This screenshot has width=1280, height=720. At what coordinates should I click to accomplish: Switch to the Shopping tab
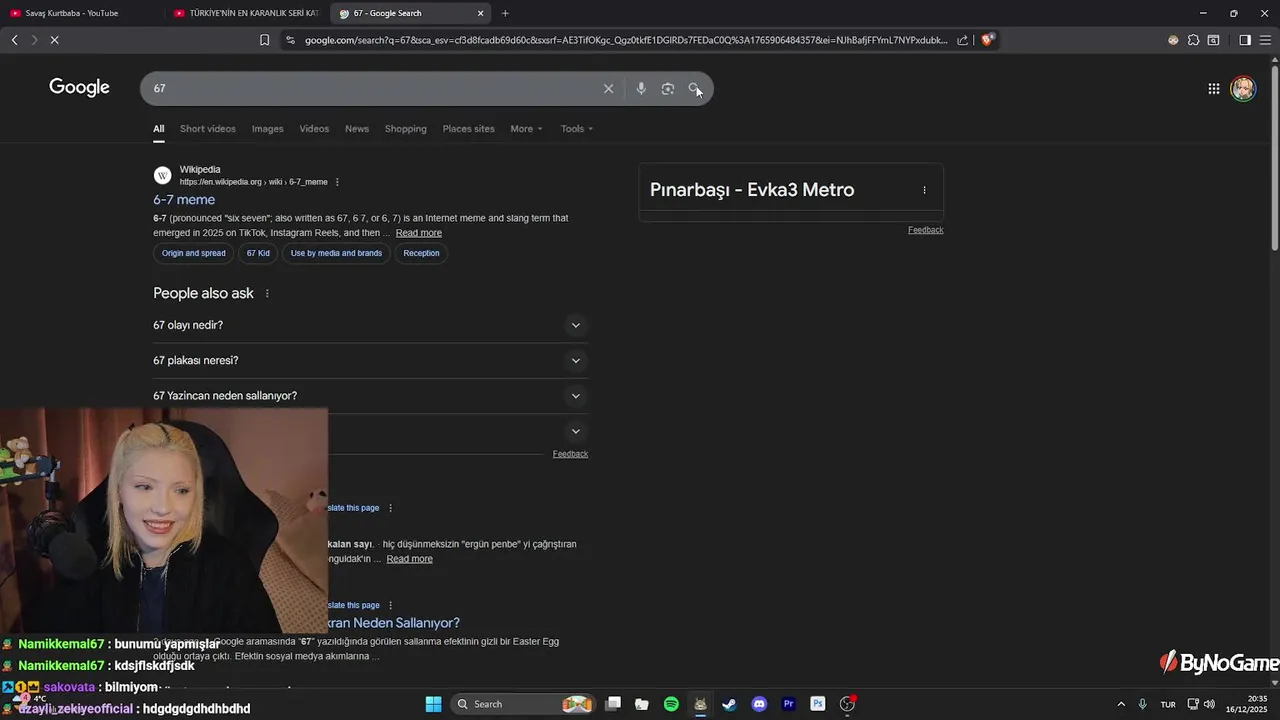tap(406, 129)
